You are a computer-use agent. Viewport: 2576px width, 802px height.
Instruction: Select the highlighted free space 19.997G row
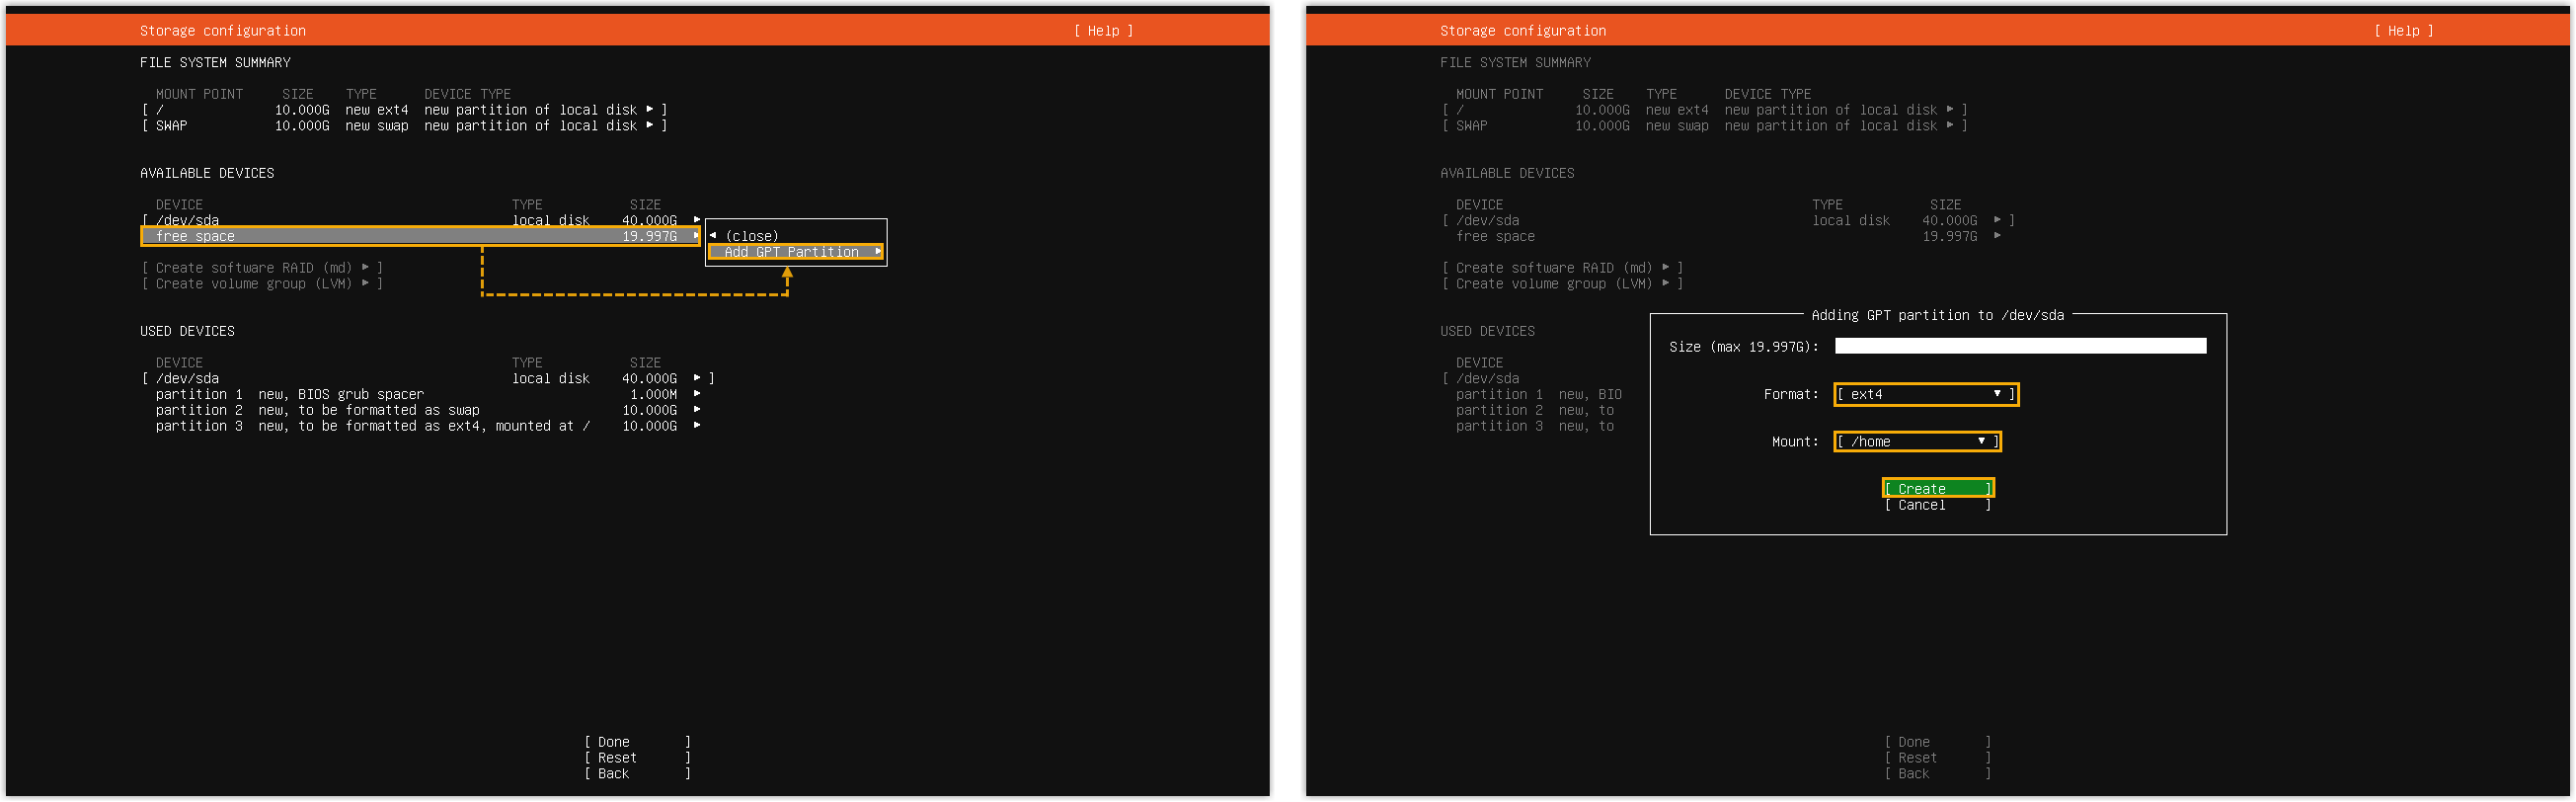click(420, 236)
